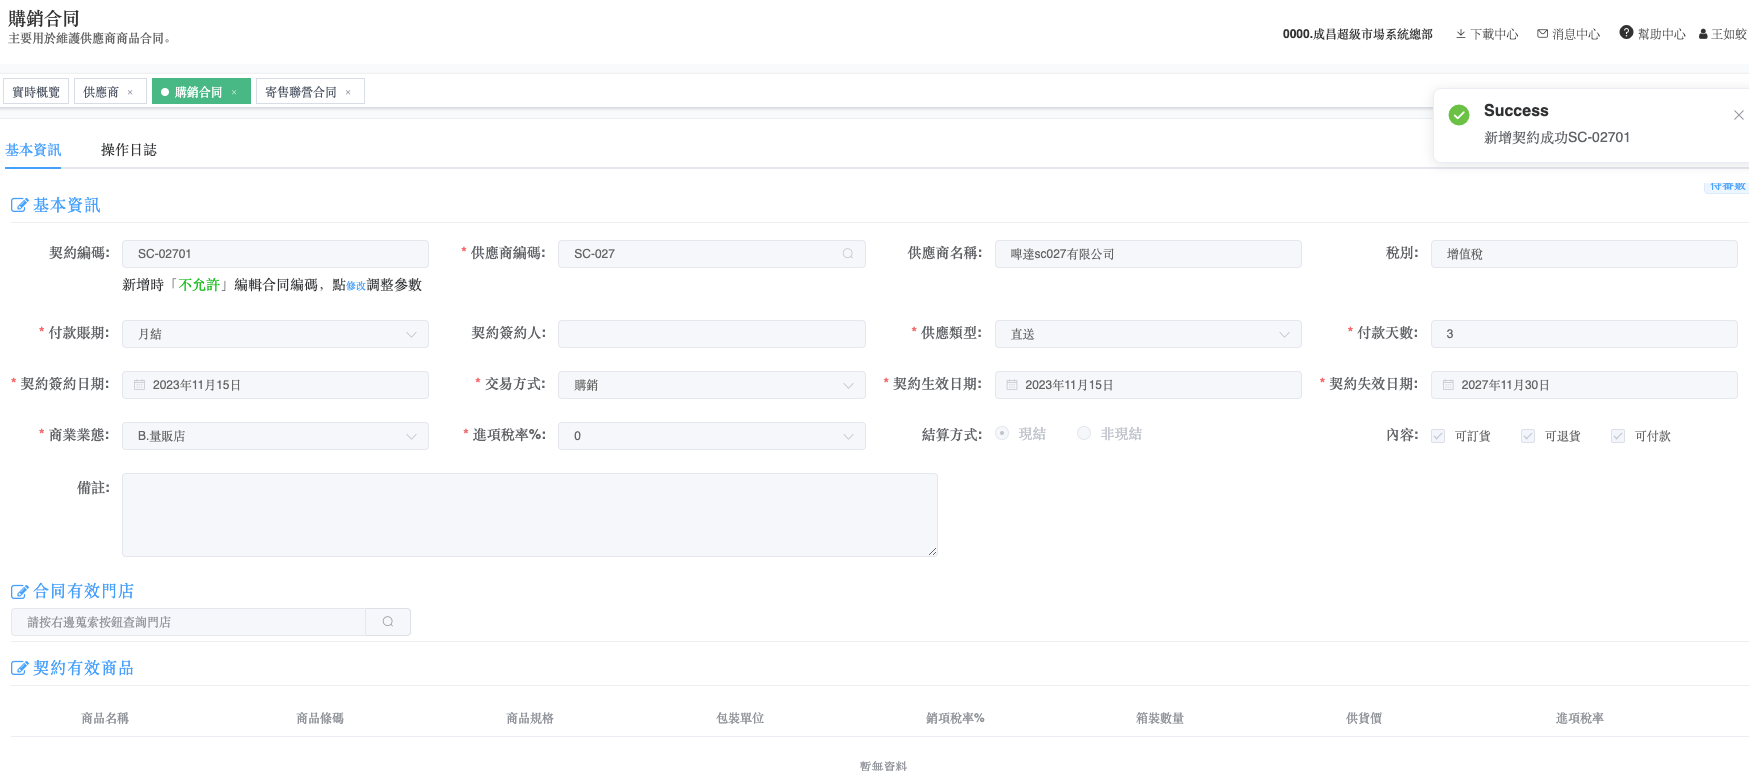Expand the 付款賬期 dropdown
Screen dimensions: 1749x771
411,334
